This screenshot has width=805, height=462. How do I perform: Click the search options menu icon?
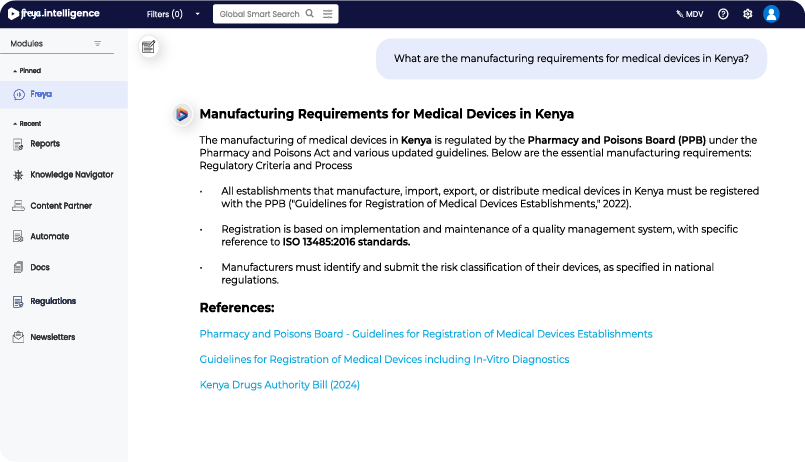click(327, 14)
